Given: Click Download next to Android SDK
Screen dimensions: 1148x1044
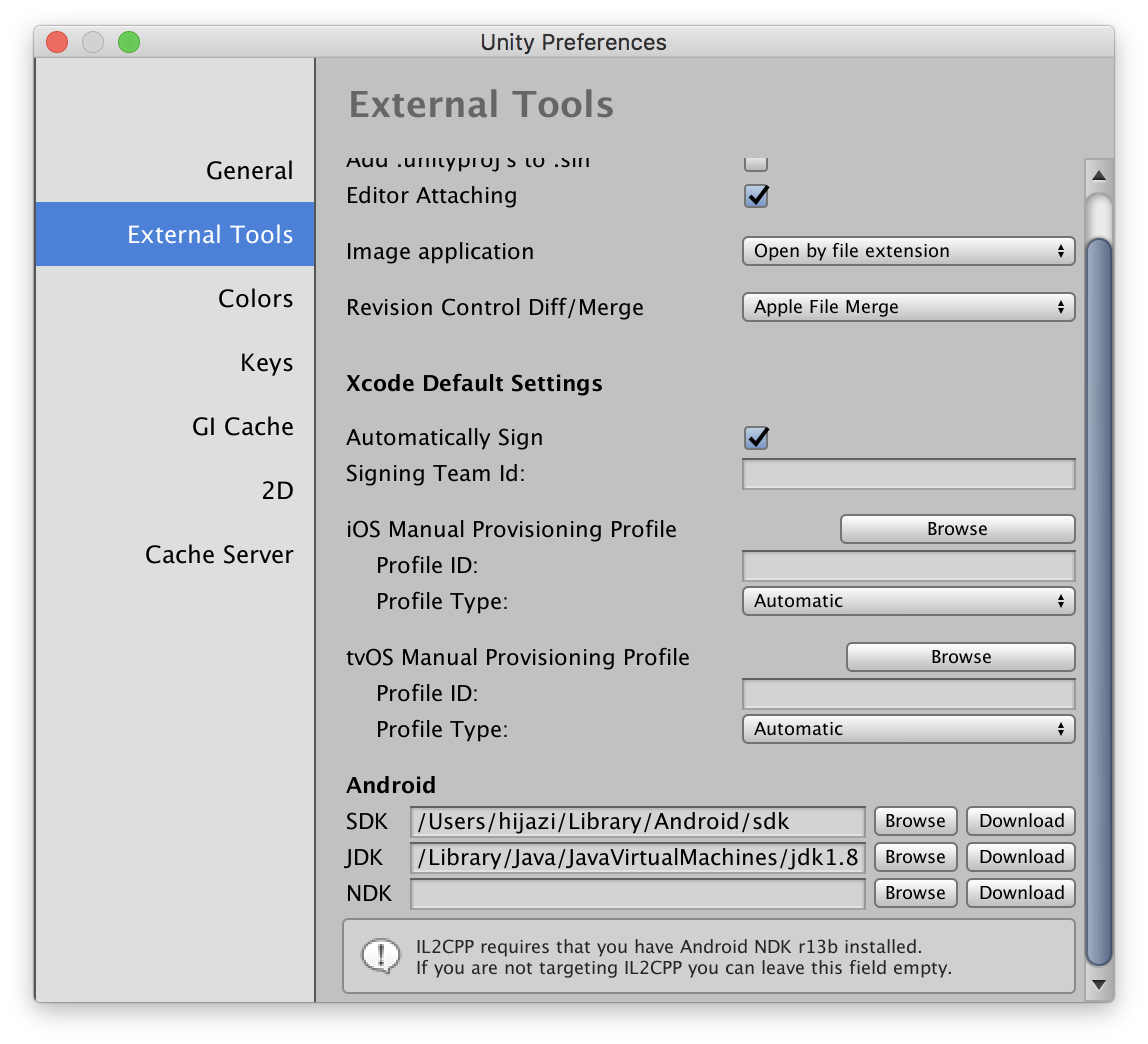Looking at the screenshot, I should [1021, 821].
